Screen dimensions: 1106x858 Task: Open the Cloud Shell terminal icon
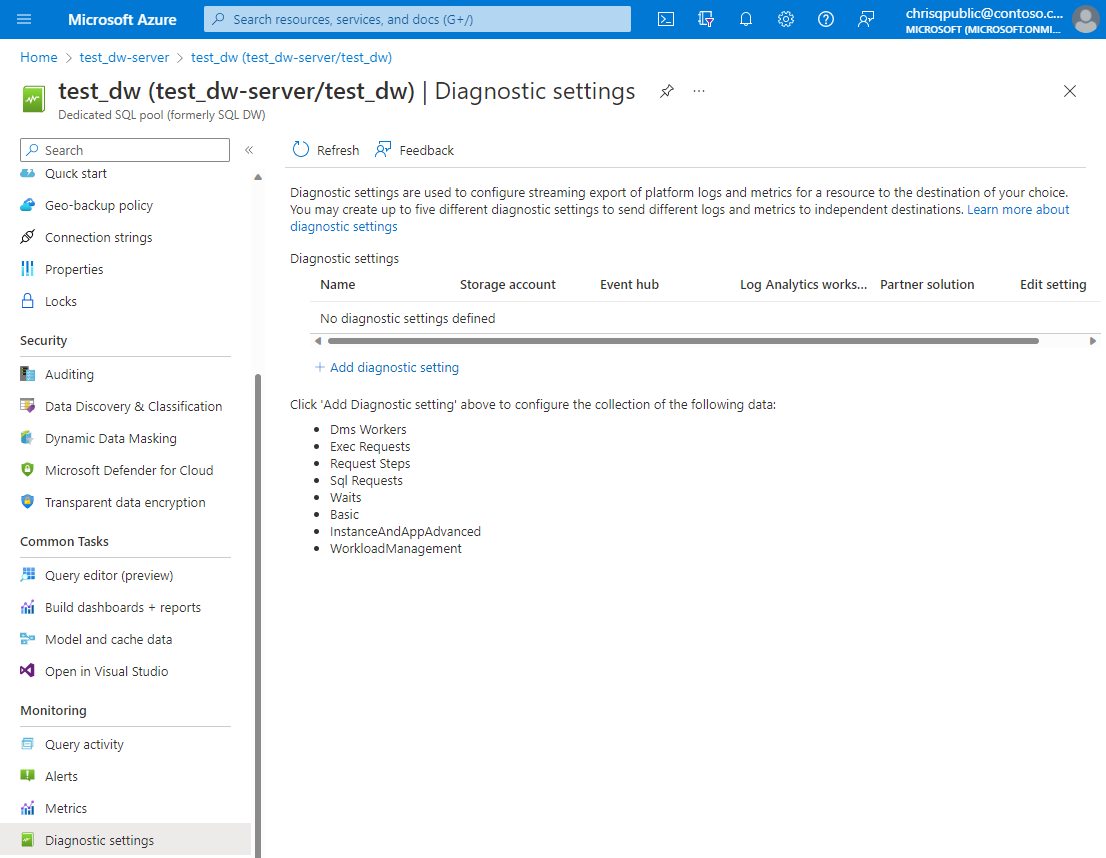click(x=665, y=19)
